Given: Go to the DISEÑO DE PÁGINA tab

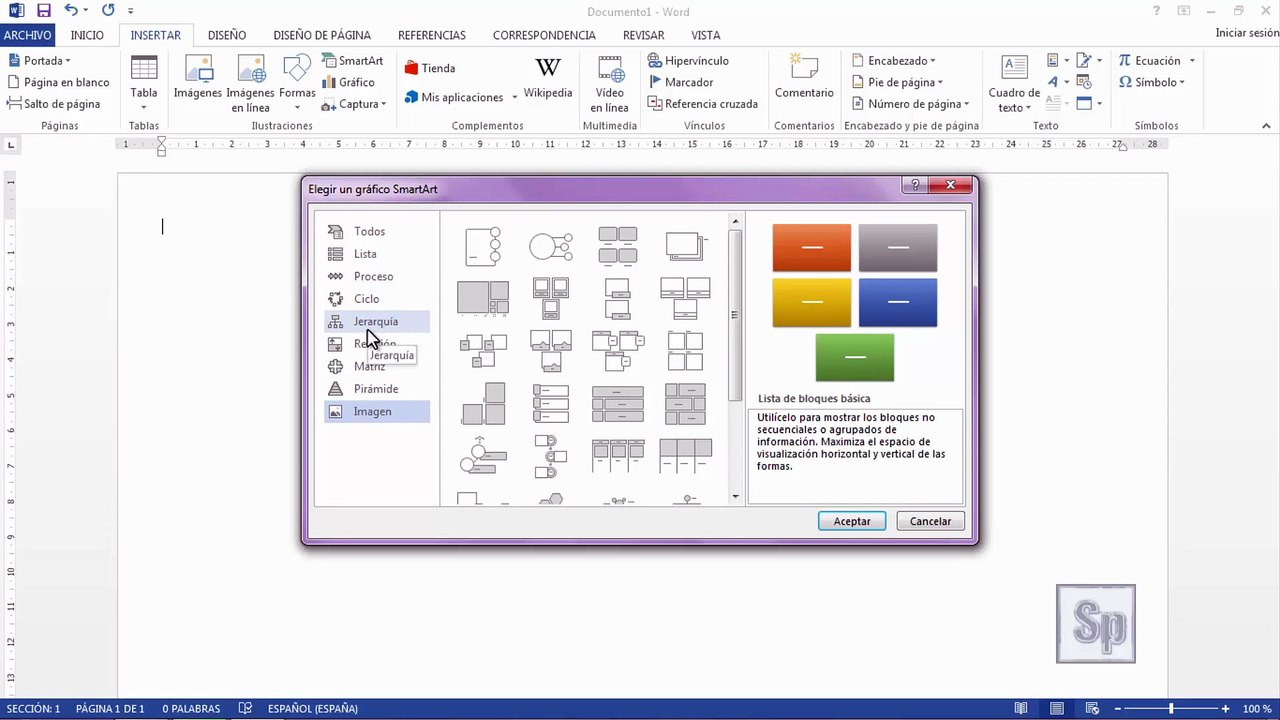Looking at the screenshot, I should point(322,35).
